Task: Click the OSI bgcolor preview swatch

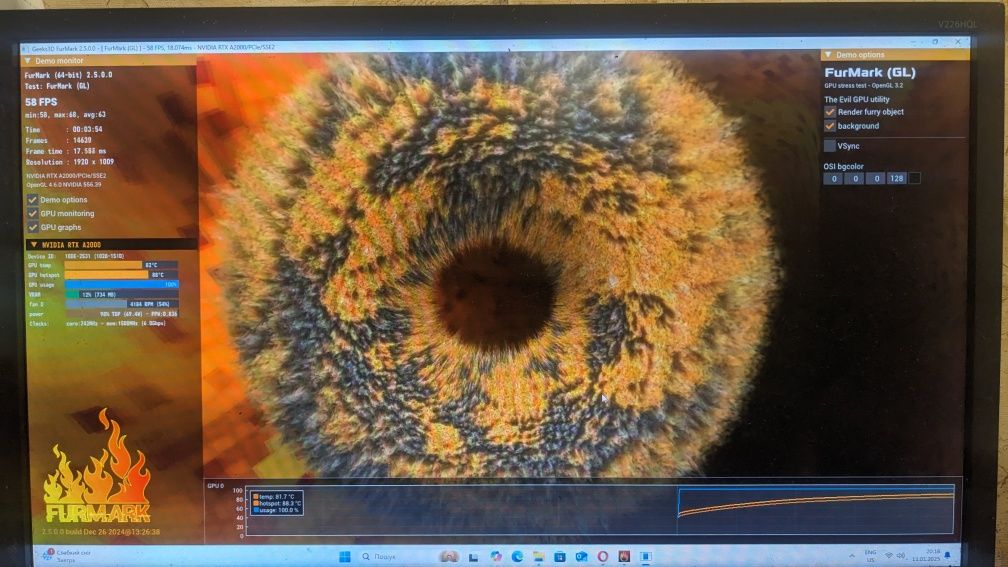Action: tap(914, 178)
